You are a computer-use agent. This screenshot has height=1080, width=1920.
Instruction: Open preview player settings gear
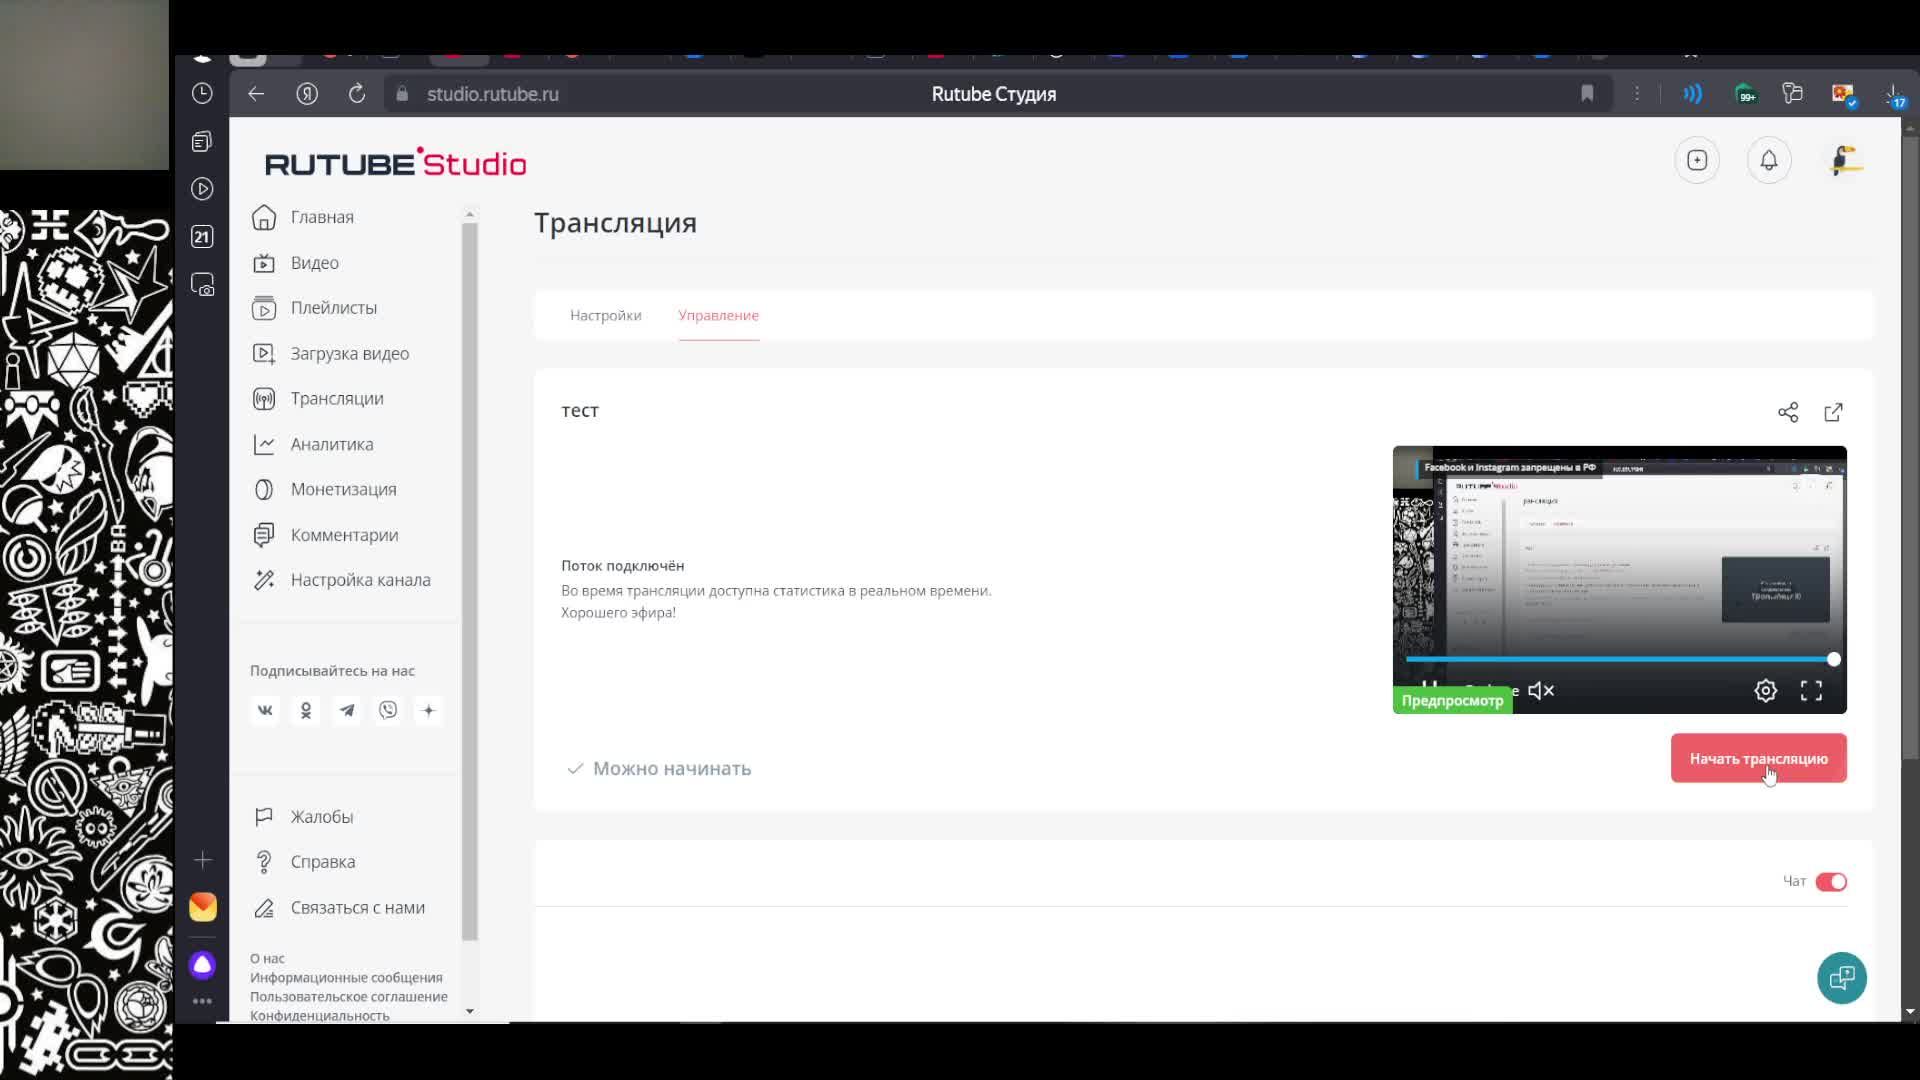click(1765, 690)
